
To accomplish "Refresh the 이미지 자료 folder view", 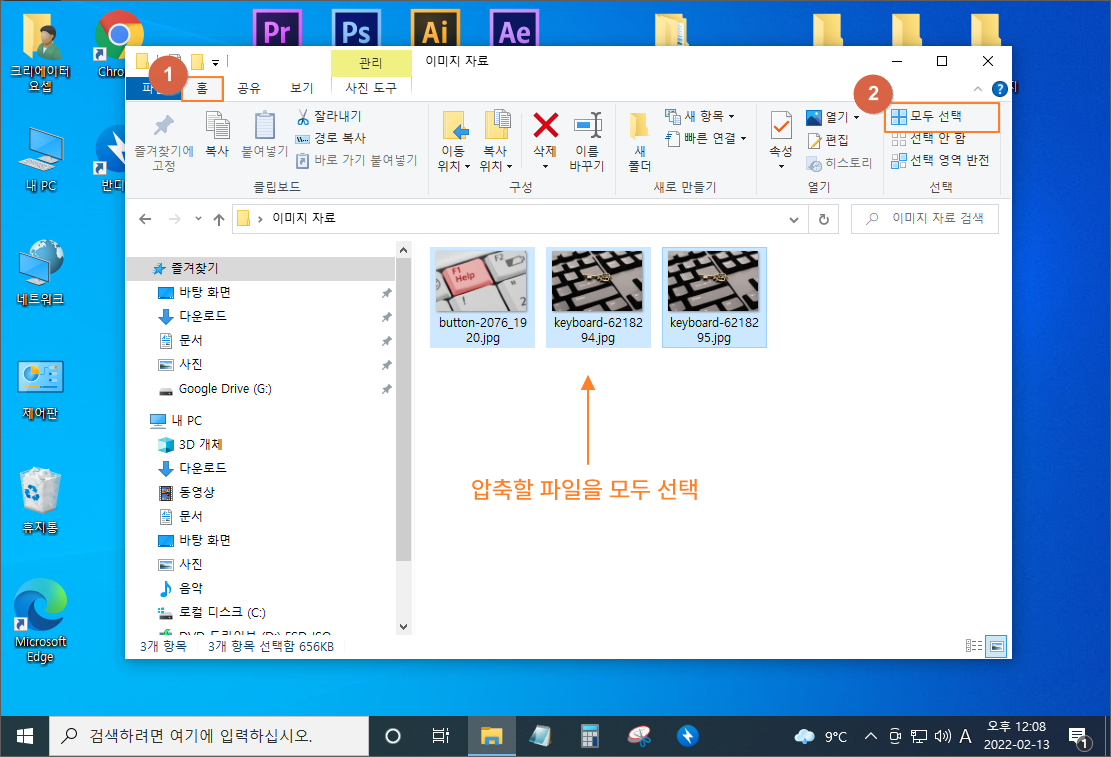I will pyautogui.click(x=823, y=219).
